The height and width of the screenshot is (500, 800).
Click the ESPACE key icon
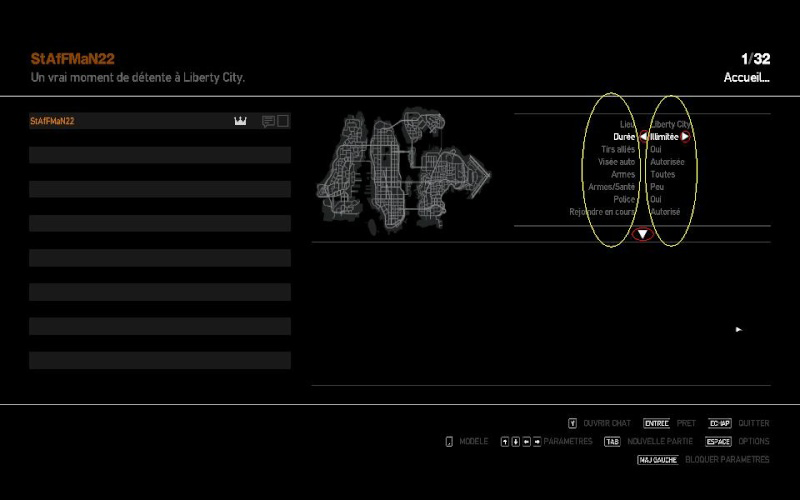(718, 442)
